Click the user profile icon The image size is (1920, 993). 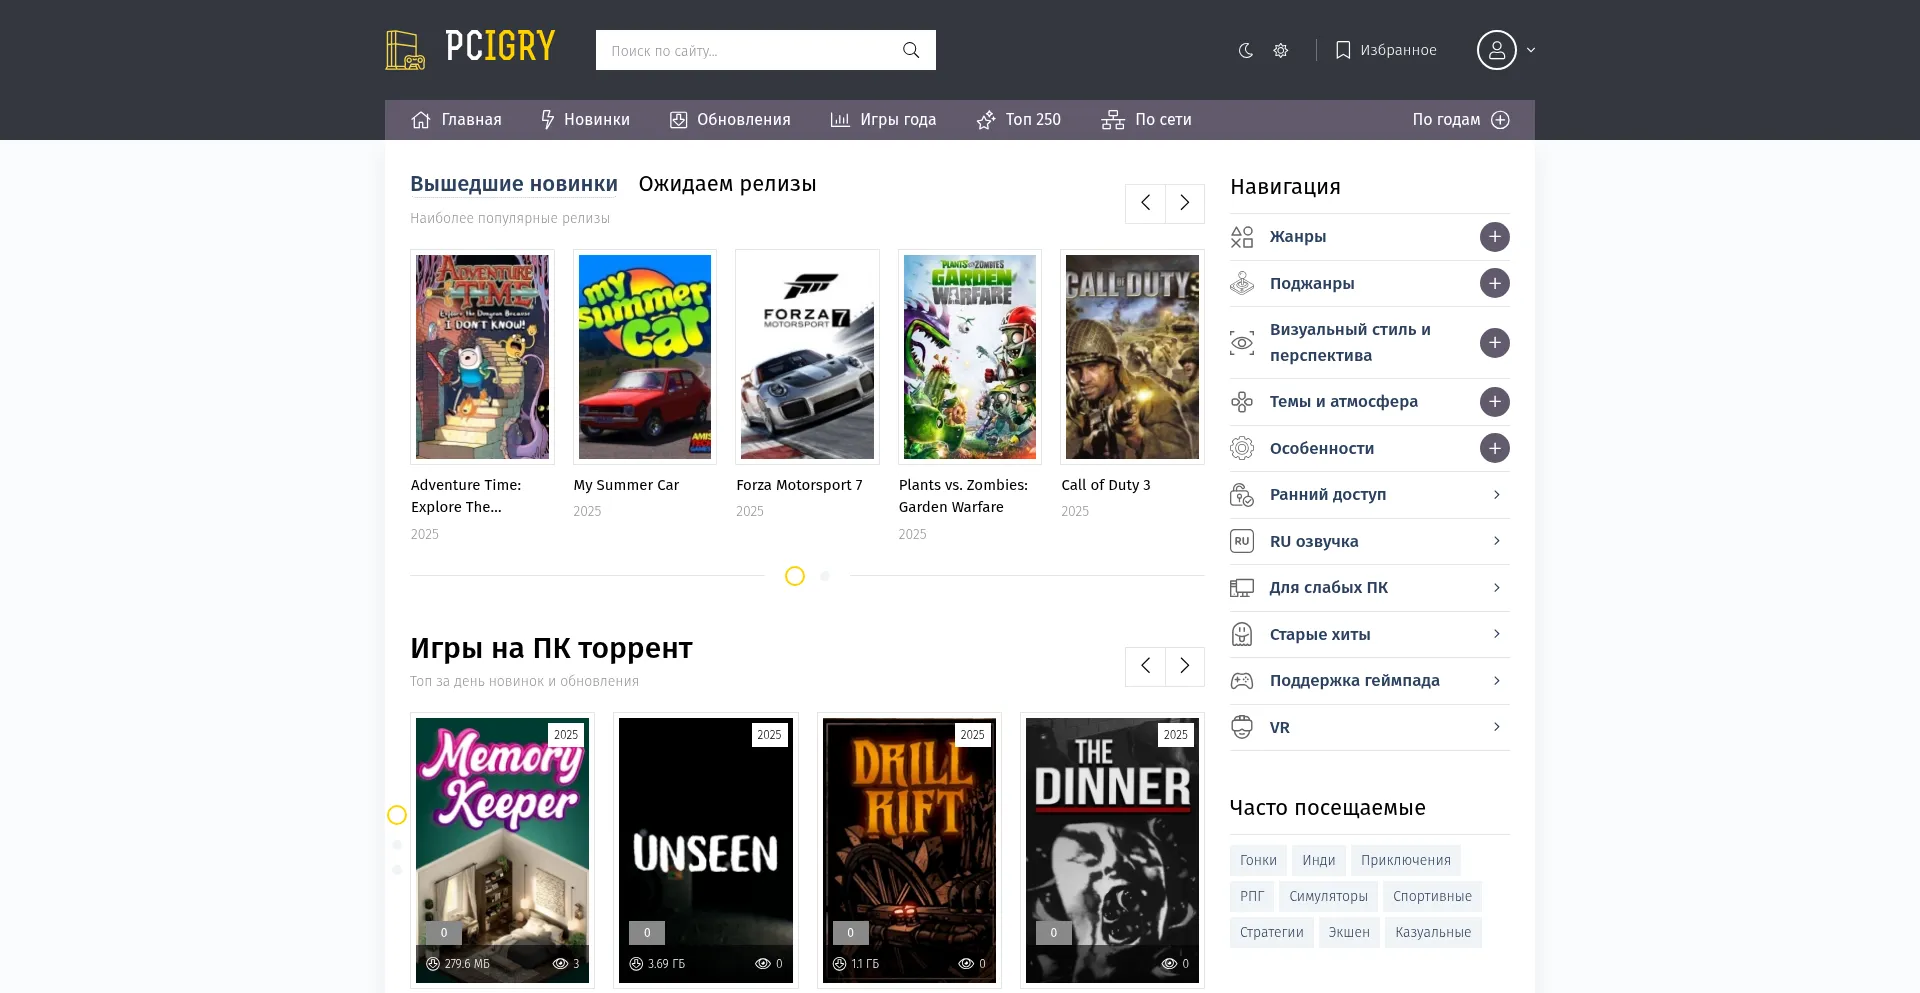tap(1496, 50)
